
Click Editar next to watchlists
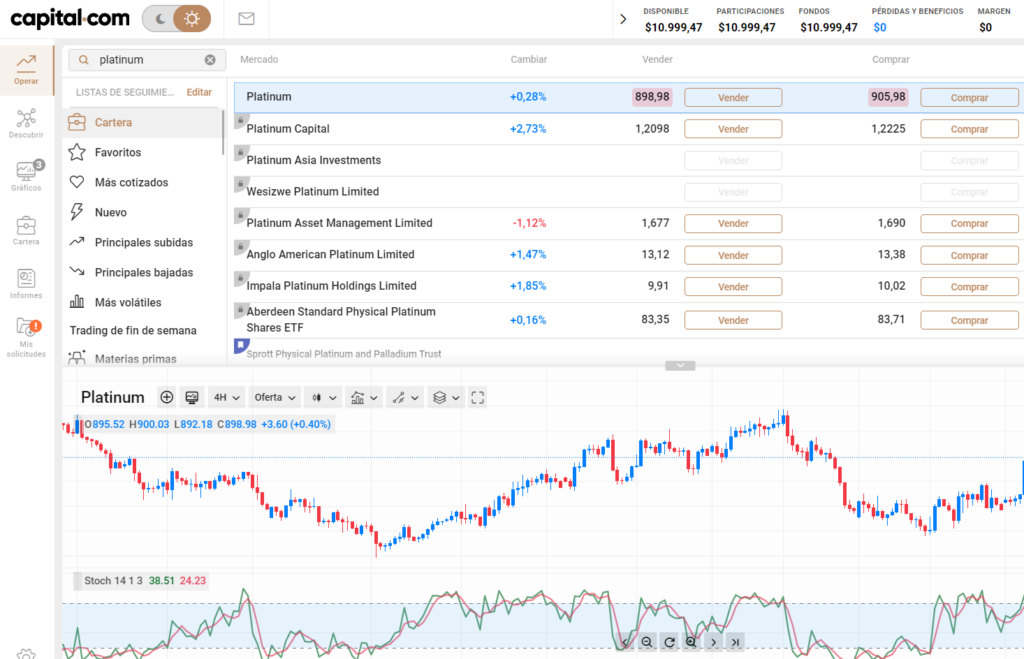click(x=199, y=92)
